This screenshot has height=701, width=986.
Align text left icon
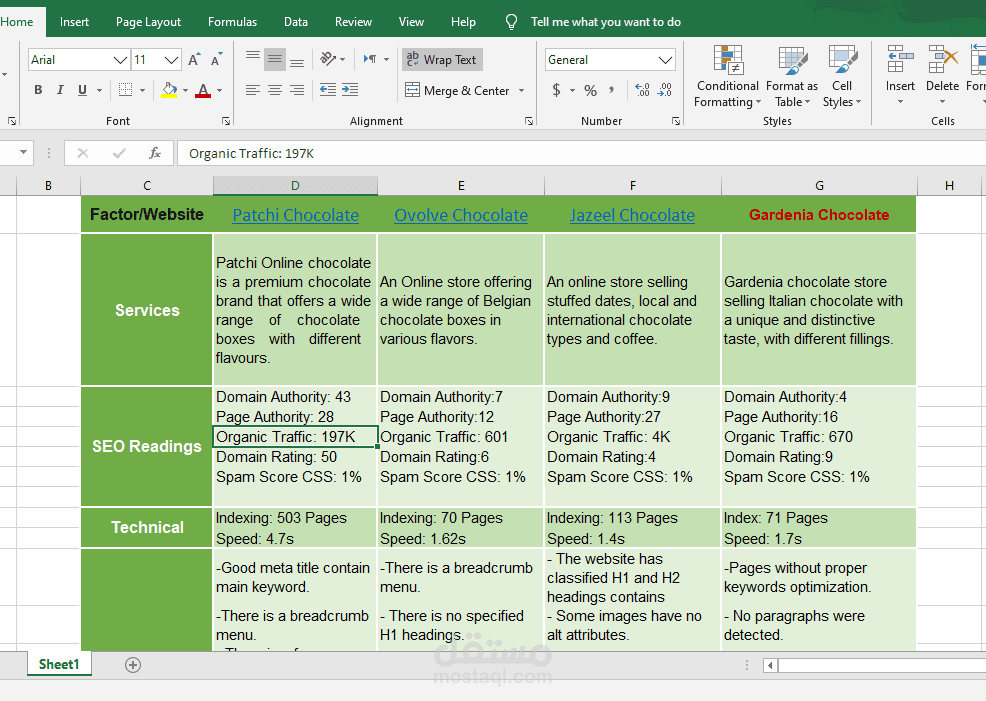pos(253,90)
